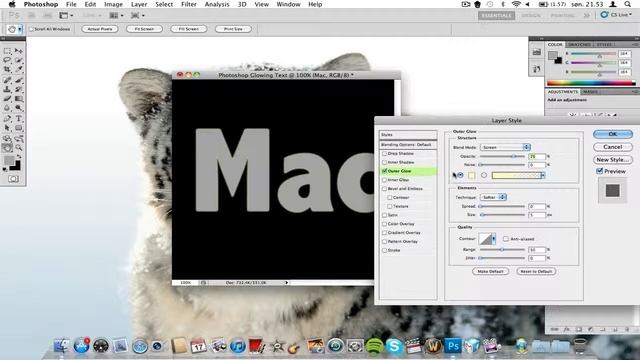
Task: Click the Actual Pixels button
Action: (x=100, y=29)
